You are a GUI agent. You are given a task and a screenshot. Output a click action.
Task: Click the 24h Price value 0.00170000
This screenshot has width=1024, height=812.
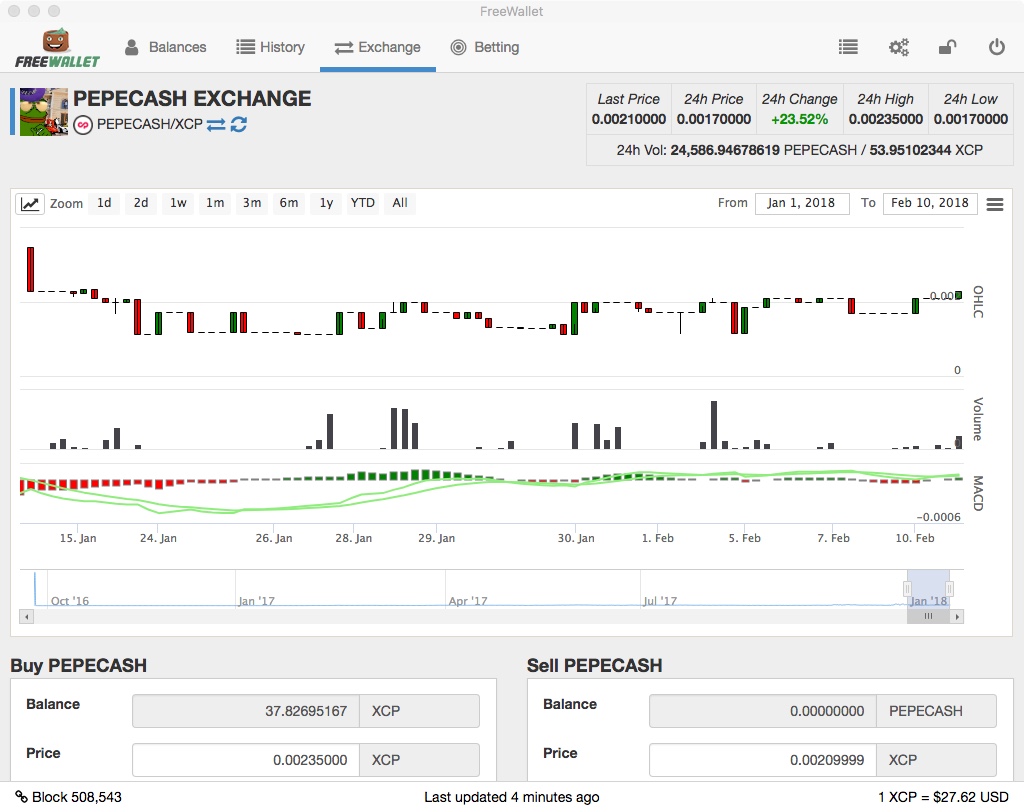pos(714,119)
